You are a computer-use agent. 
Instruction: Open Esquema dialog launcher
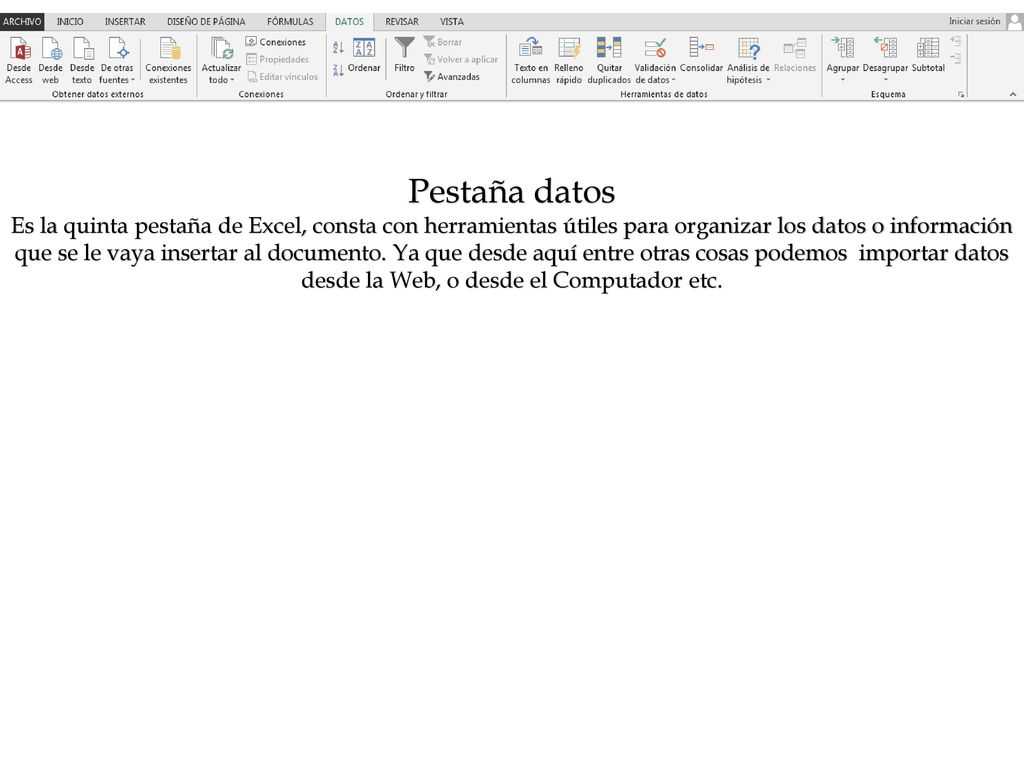pyautogui.click(x=961, y=95)
